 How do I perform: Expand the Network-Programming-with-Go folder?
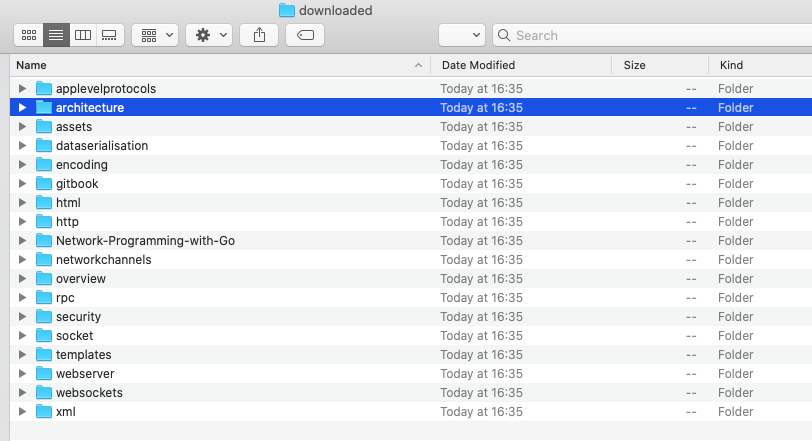point(22,241)
